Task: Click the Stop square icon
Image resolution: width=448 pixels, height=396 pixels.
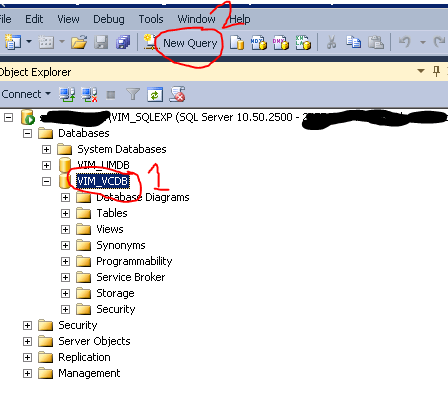Action: (111, 95)
